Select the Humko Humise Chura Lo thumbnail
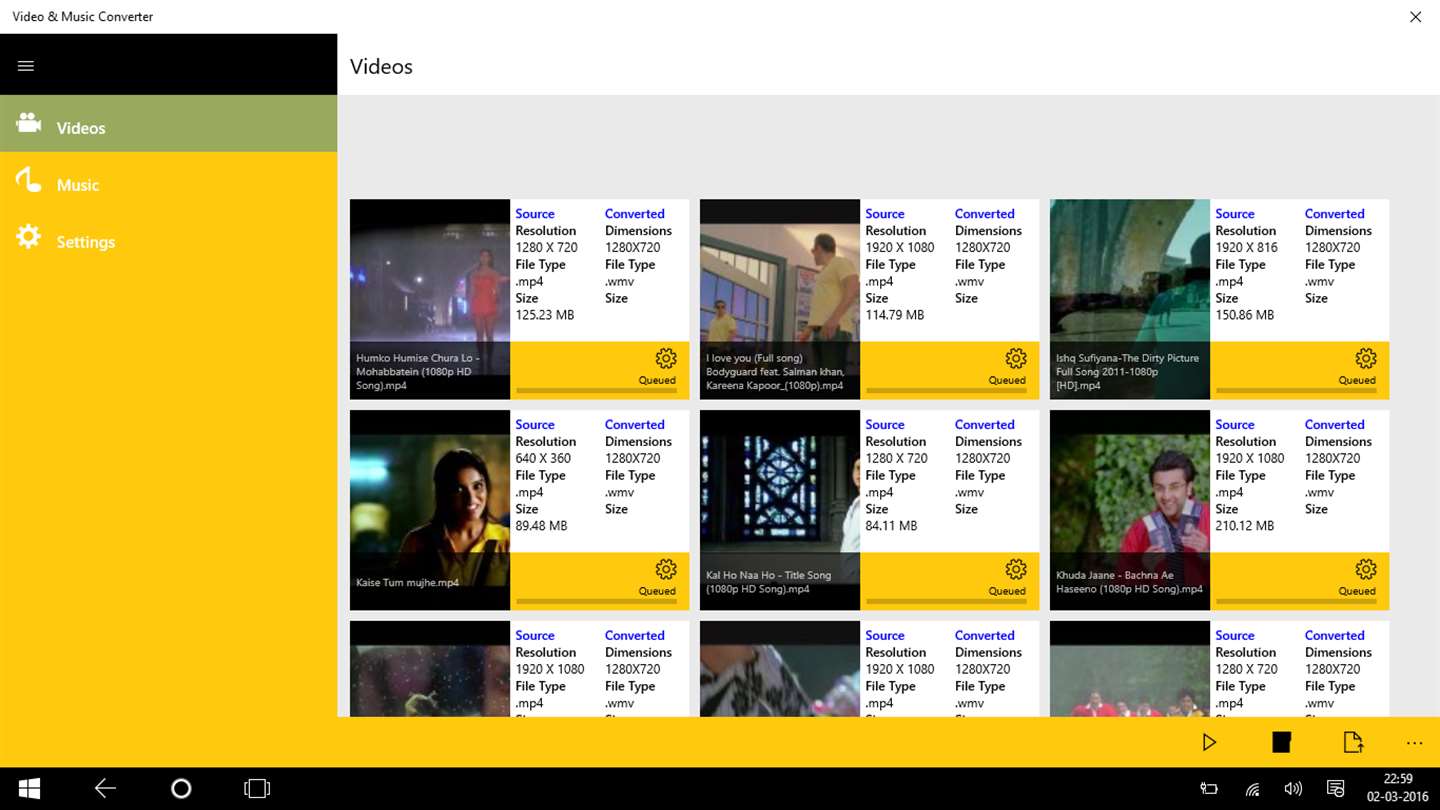Viewport: 1440px width, 810px height. (x=430, y=299)
